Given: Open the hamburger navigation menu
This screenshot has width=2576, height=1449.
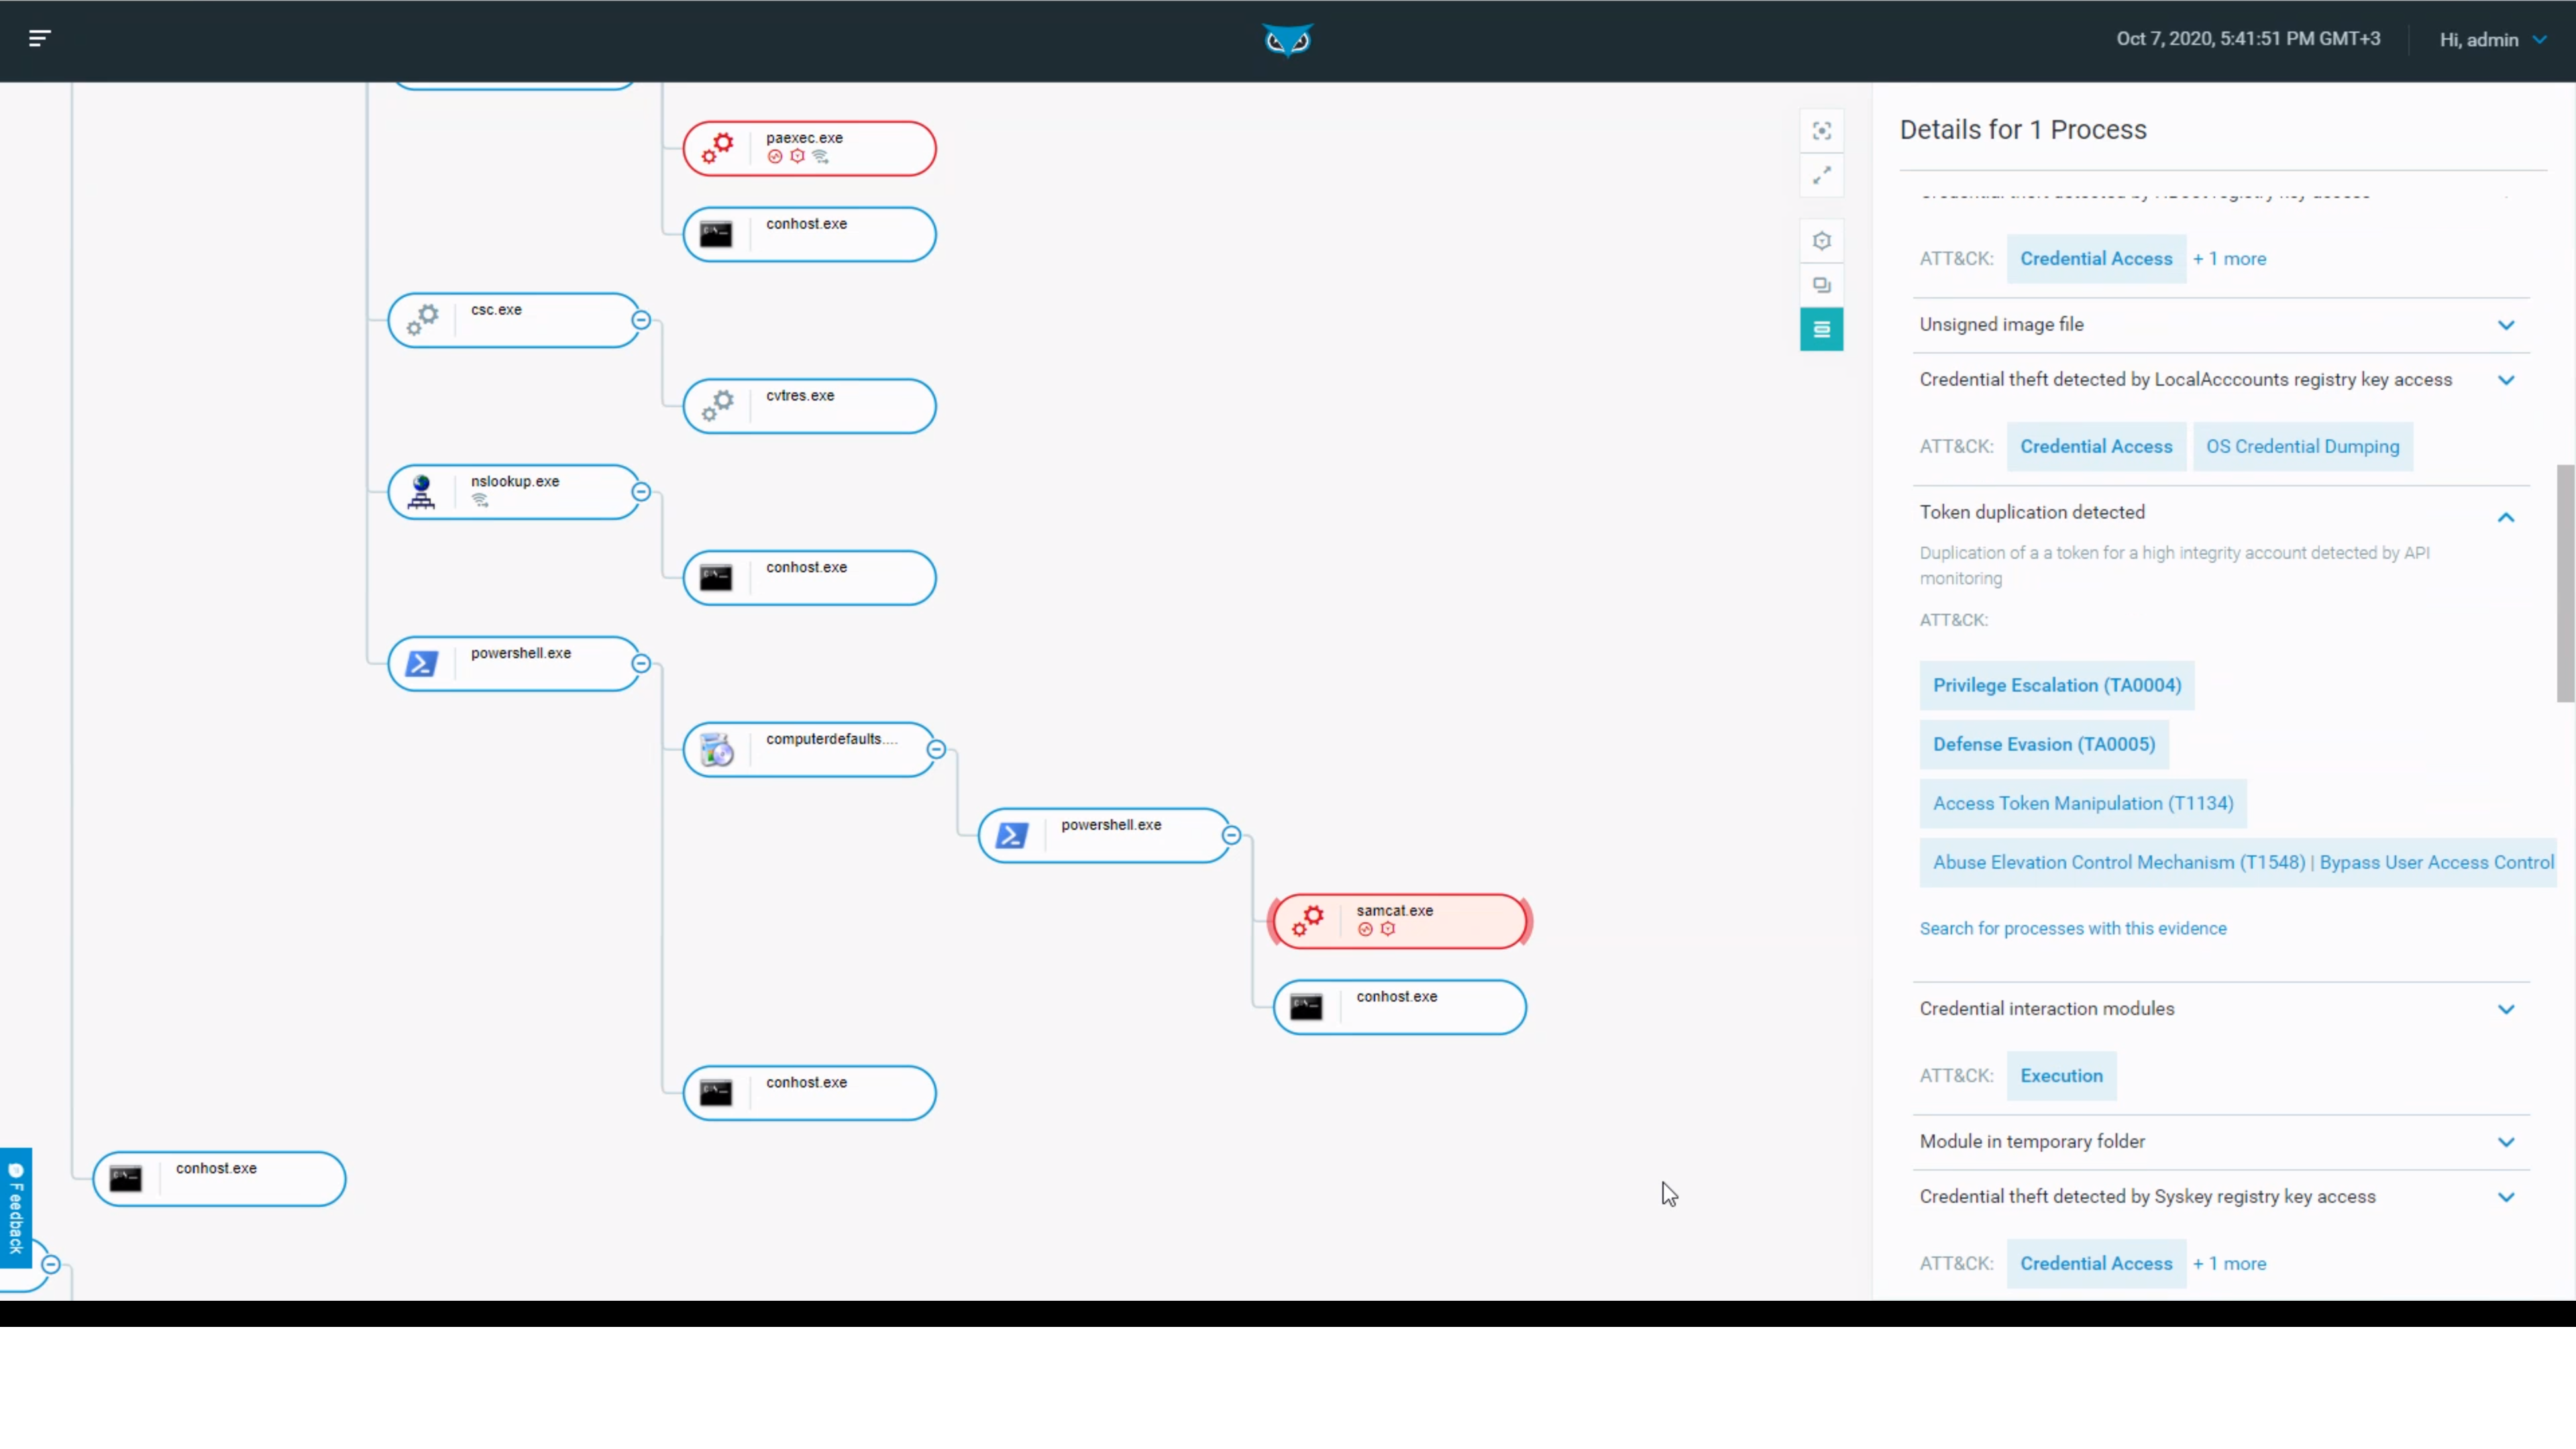Looking at the screenshot, I should pyautogui.click(x=39, y=38).
